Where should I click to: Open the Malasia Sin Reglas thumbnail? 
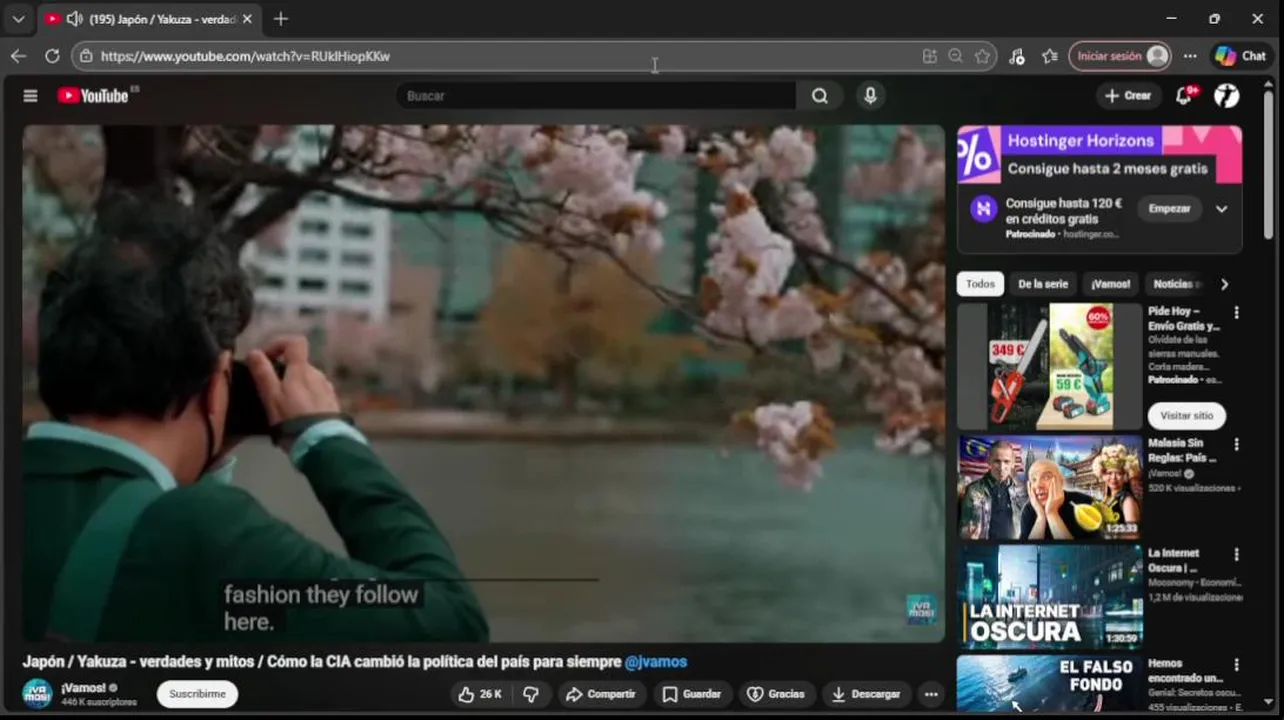1049,487
